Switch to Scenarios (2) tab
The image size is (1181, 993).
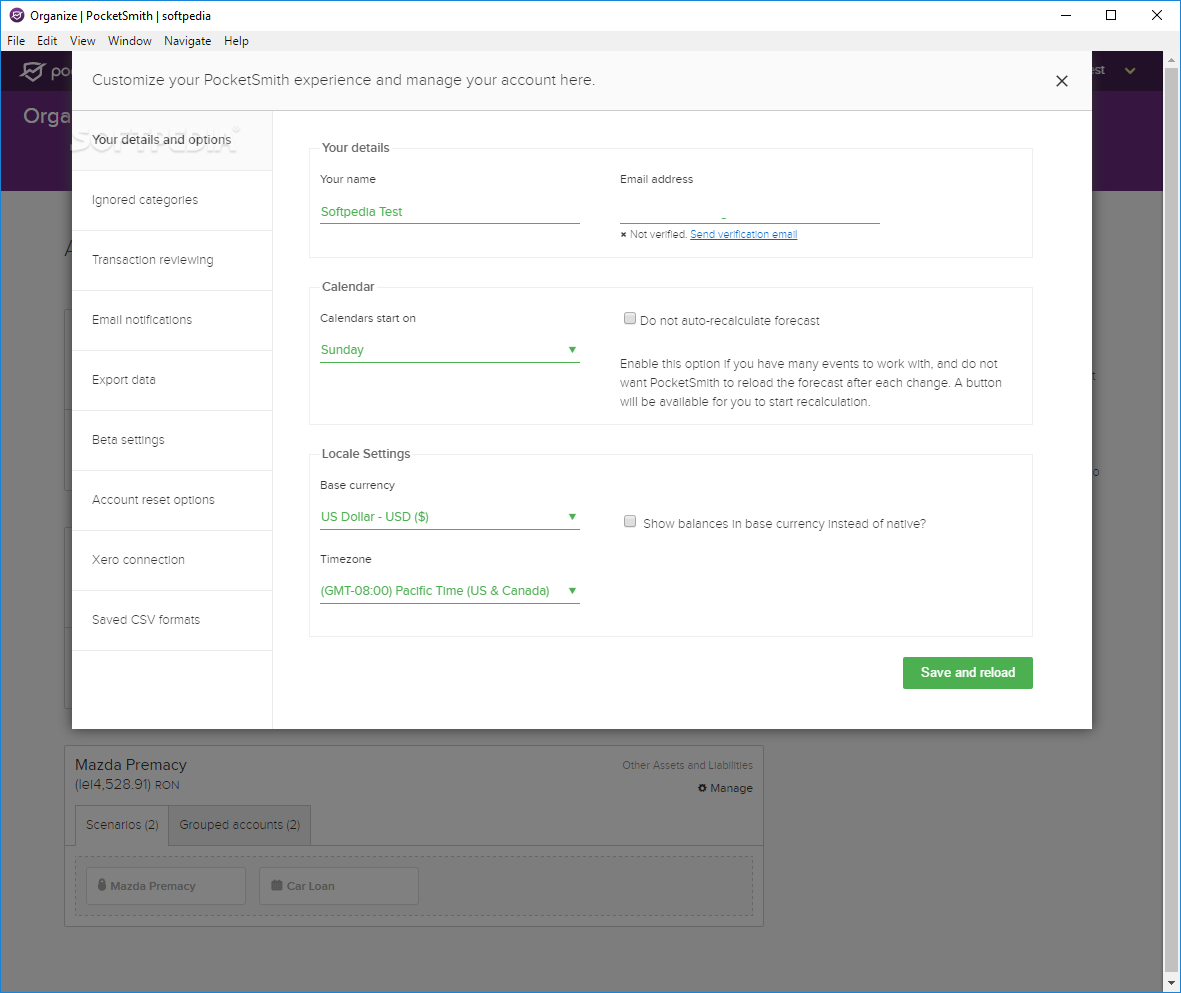pyautogui.click(x=122, y=825)
